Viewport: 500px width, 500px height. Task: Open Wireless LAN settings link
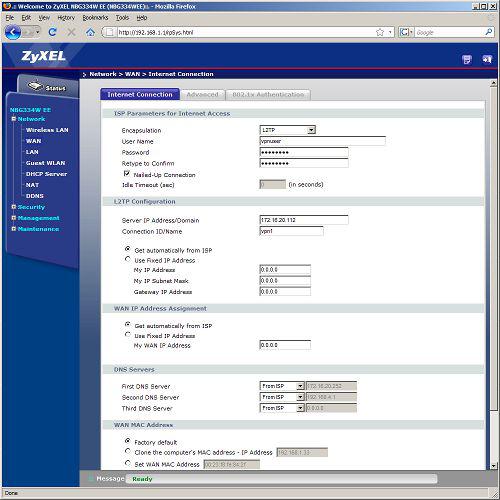tap(47, 130)
